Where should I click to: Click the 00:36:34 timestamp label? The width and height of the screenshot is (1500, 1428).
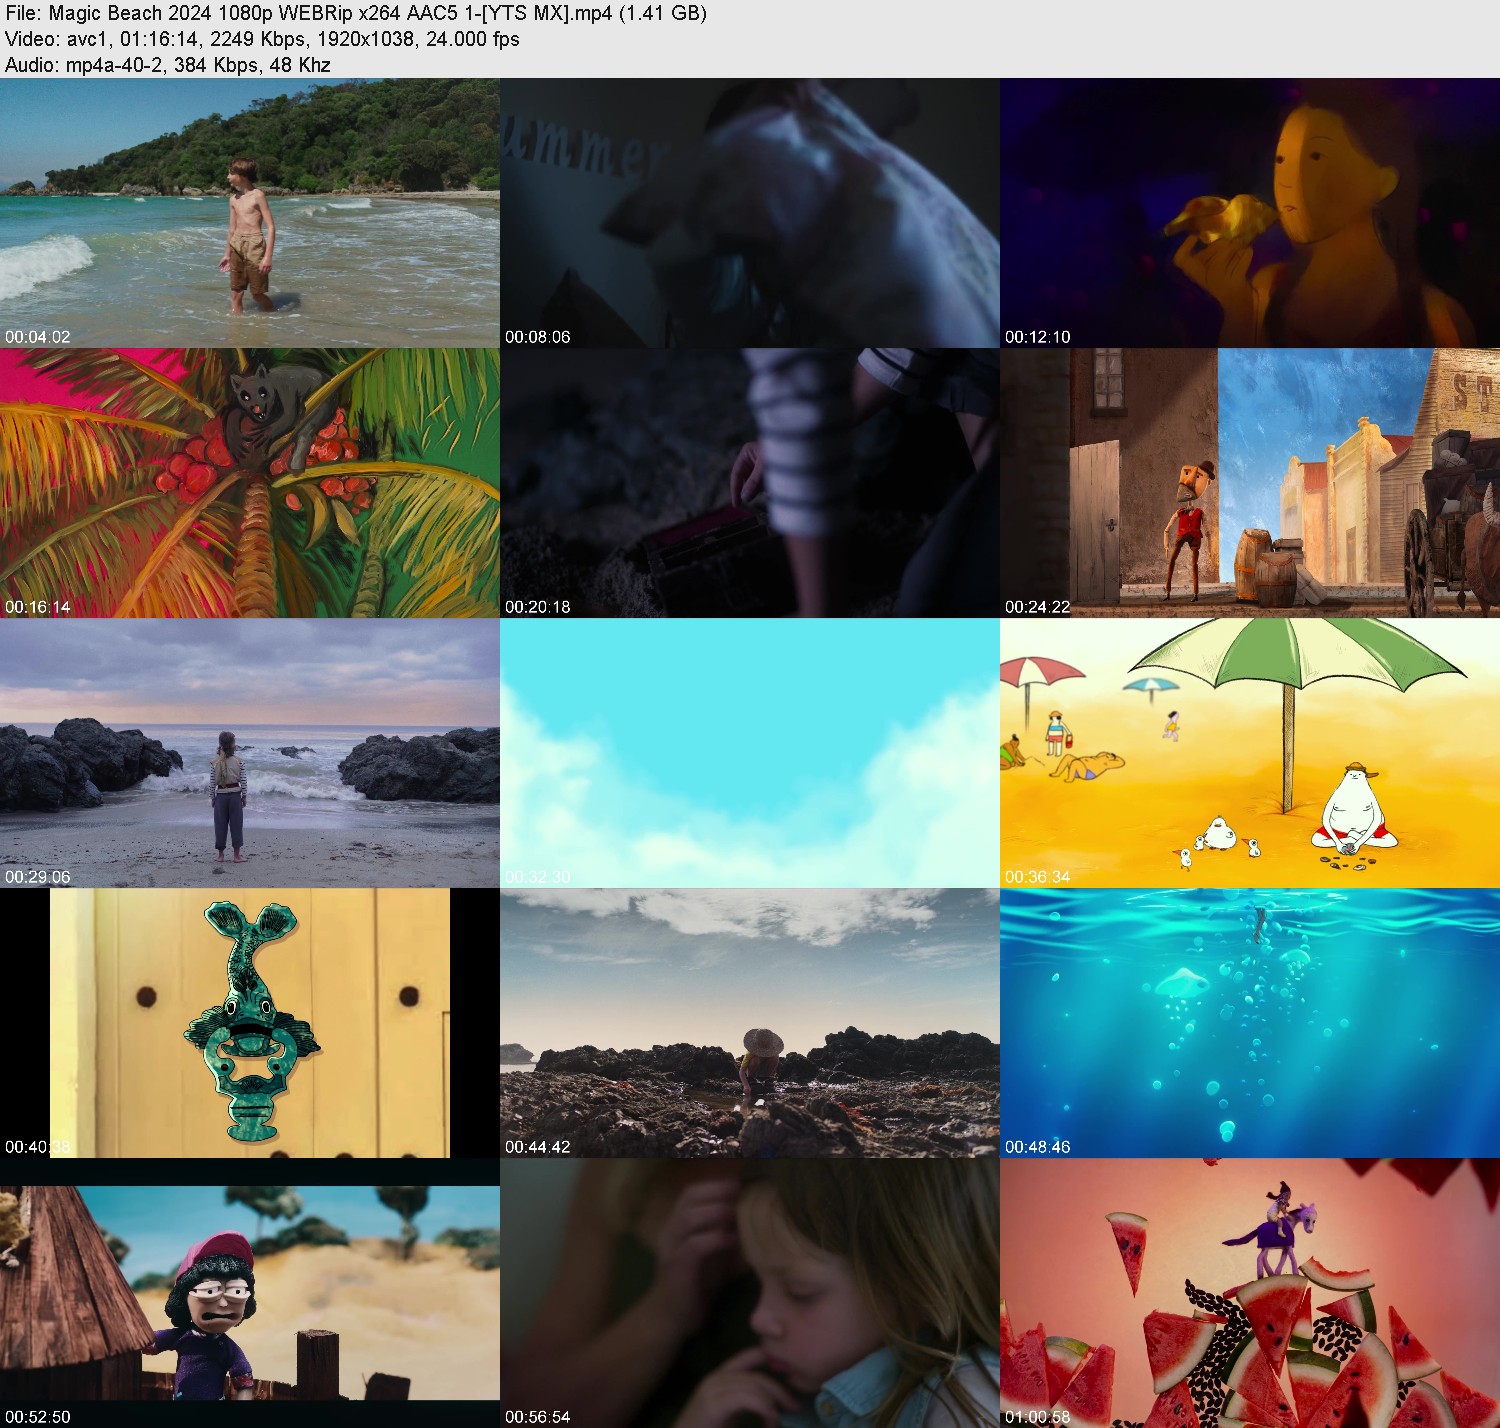(1038, 877)
